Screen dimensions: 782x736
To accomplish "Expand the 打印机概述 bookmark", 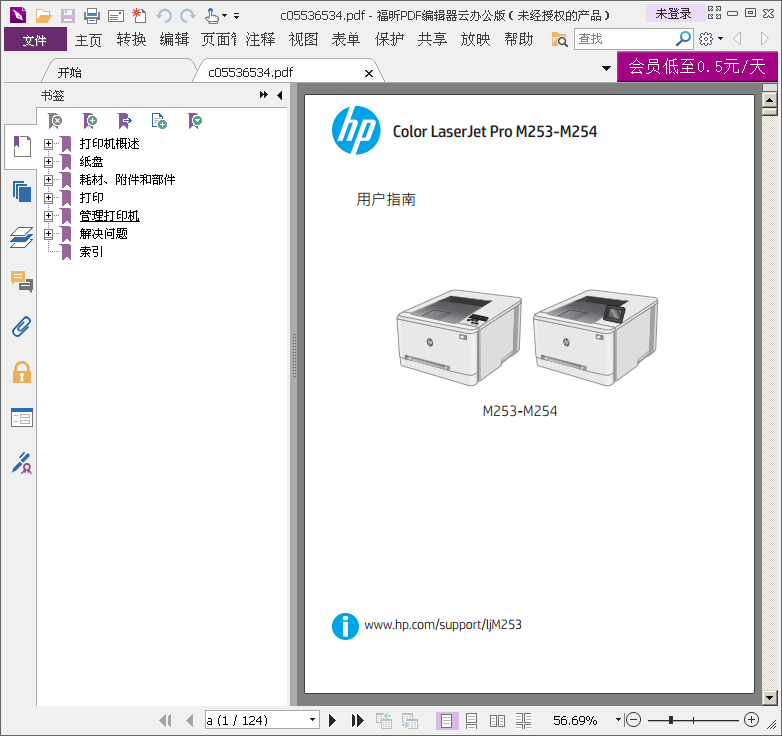I will click(48, 144).
